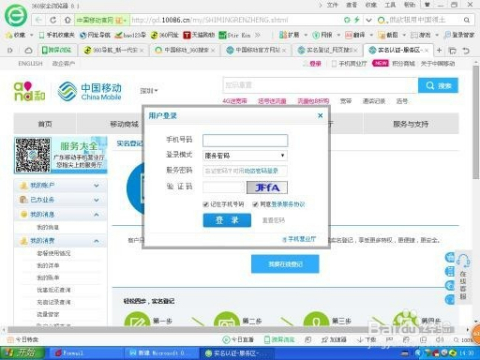The height and width of the screenshot is (360, 480).
Task: Open the 登录模式 dropdown
Action: click(x=245, y=155)
